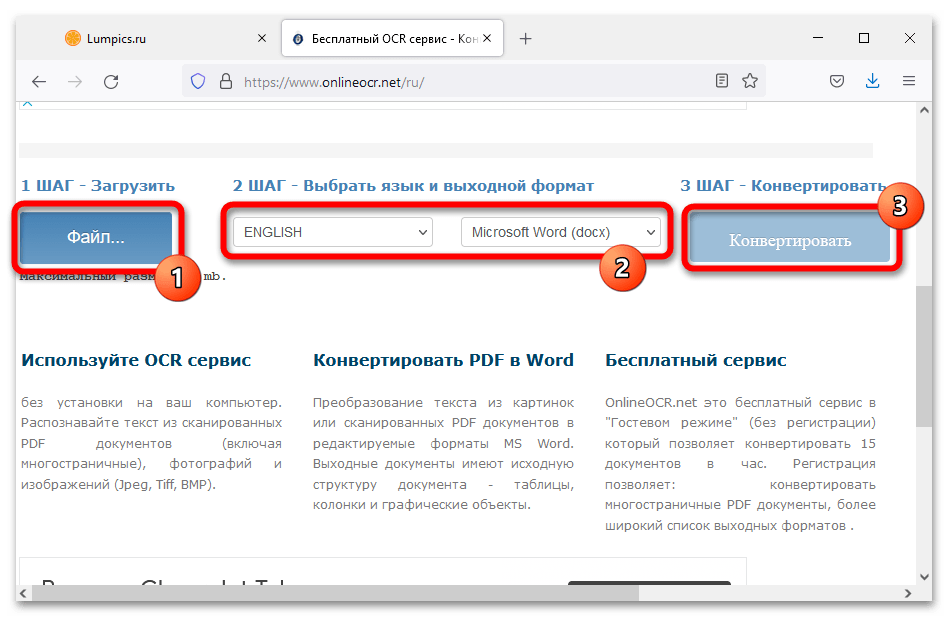Maximize the browser window
Image resolution: width=948 pixels, height=617 pixels.
864,38
